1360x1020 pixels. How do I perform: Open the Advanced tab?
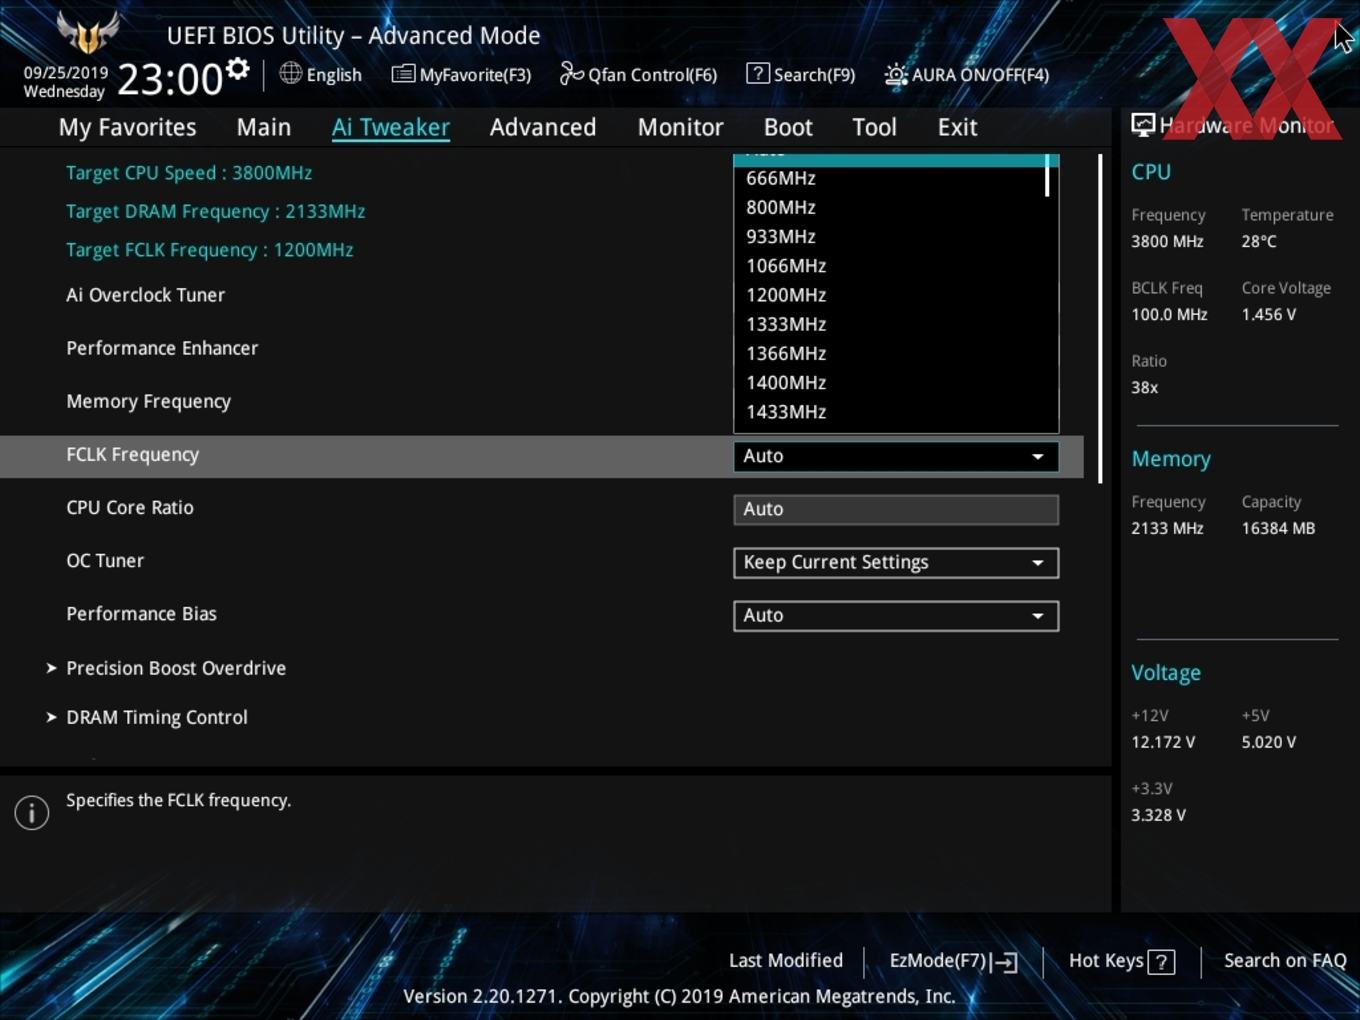543,127
